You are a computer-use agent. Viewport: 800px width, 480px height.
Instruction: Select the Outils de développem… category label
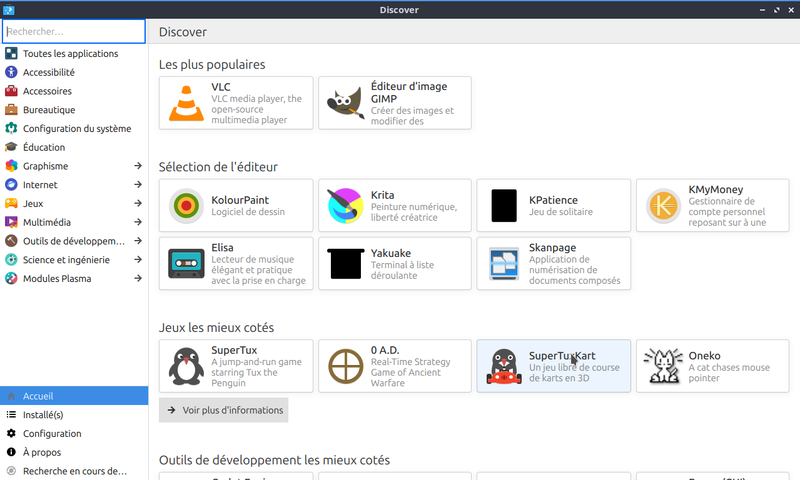pyautogui.click(x=73, y=241)
